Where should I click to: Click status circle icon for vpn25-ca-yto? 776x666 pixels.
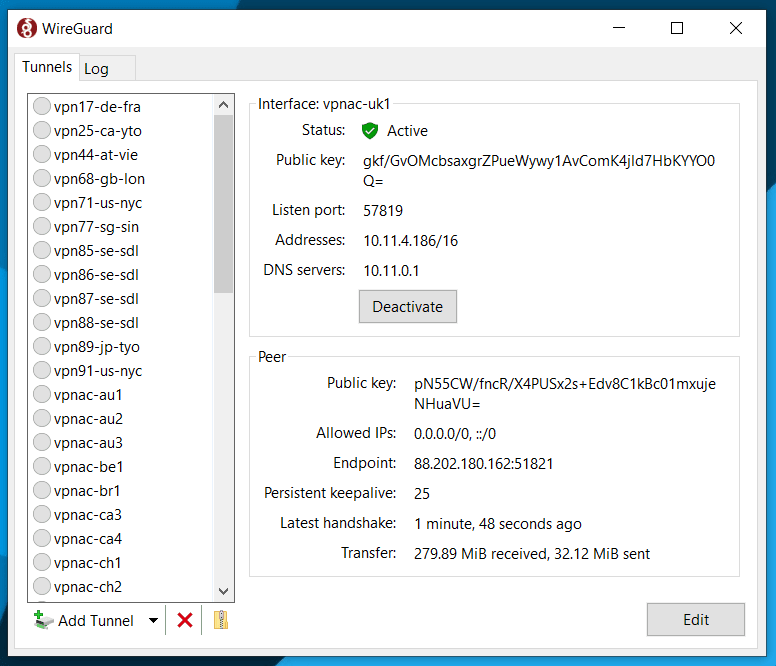[x=42, y=130]
